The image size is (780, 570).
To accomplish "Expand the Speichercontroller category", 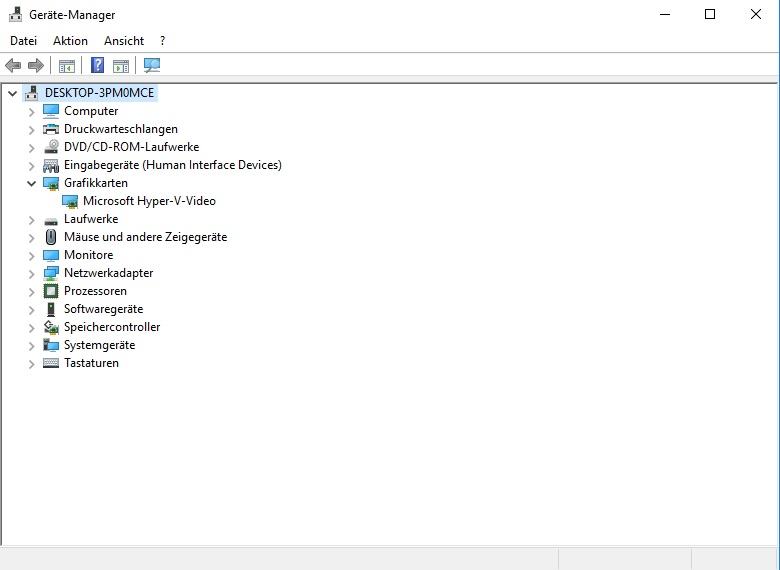I will click(31, 328).
